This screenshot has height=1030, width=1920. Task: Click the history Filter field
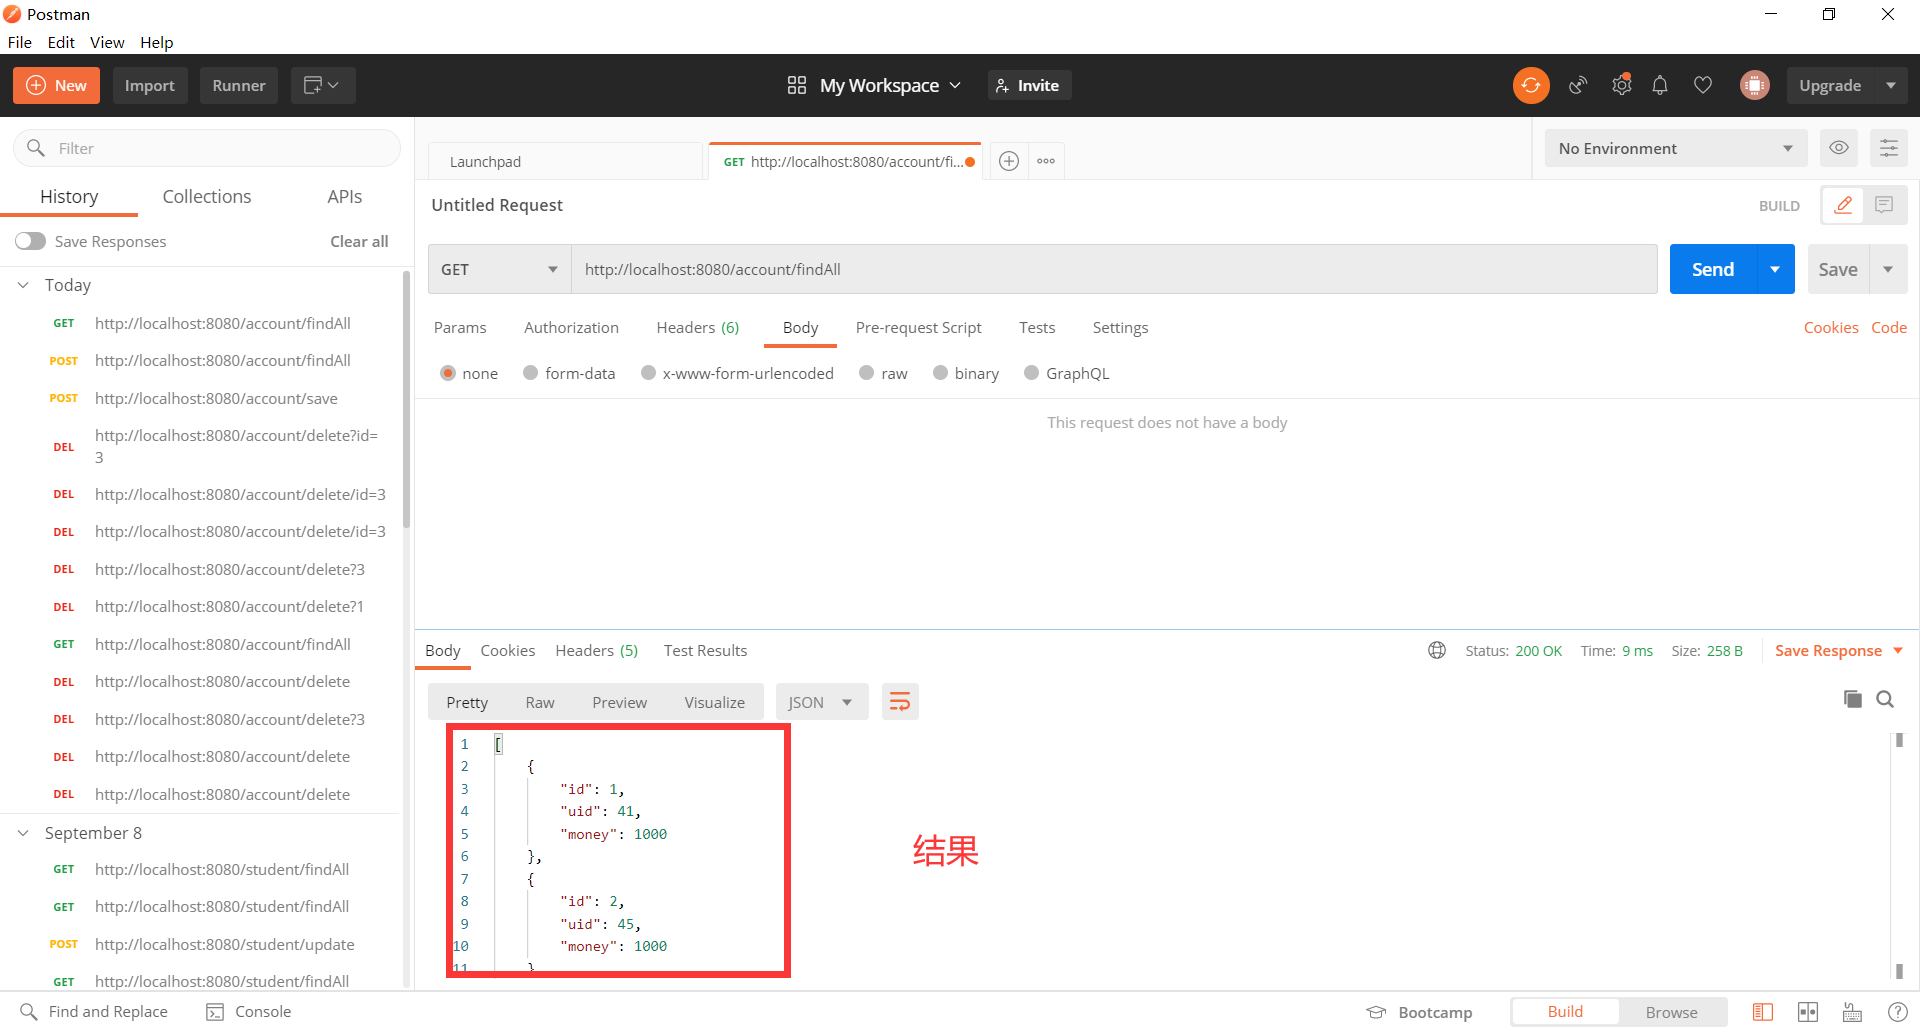207,148
